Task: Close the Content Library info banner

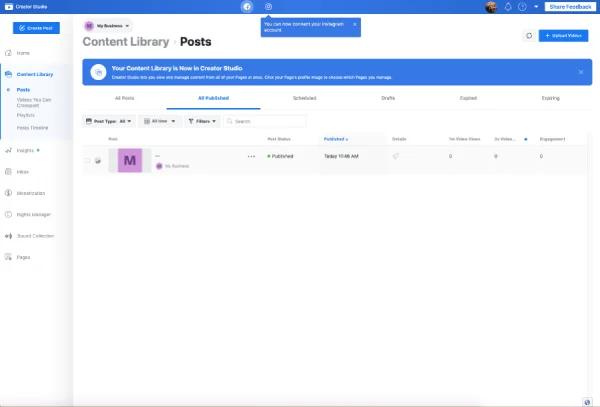Action: click(x=580, y=72)
